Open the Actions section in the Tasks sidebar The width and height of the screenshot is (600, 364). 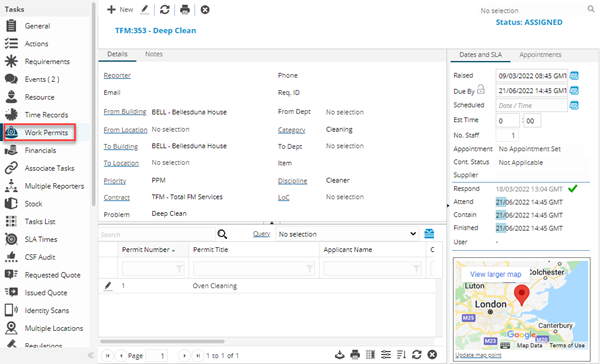pyautogui.click(x=36, y=44)
